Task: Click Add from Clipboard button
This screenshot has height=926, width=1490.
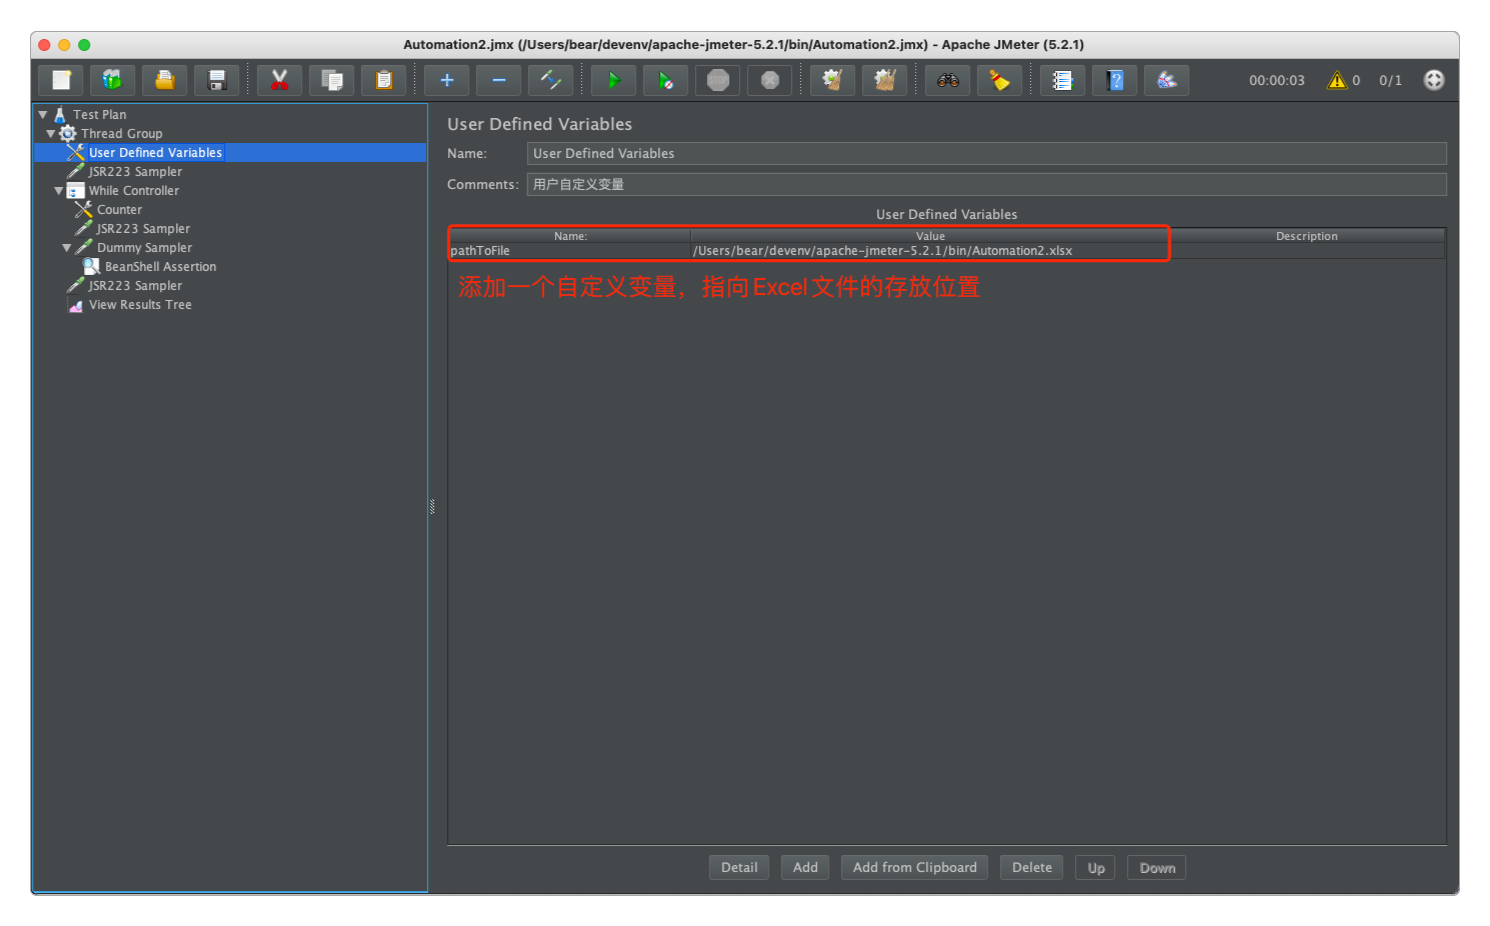Action: coord(915,868)
